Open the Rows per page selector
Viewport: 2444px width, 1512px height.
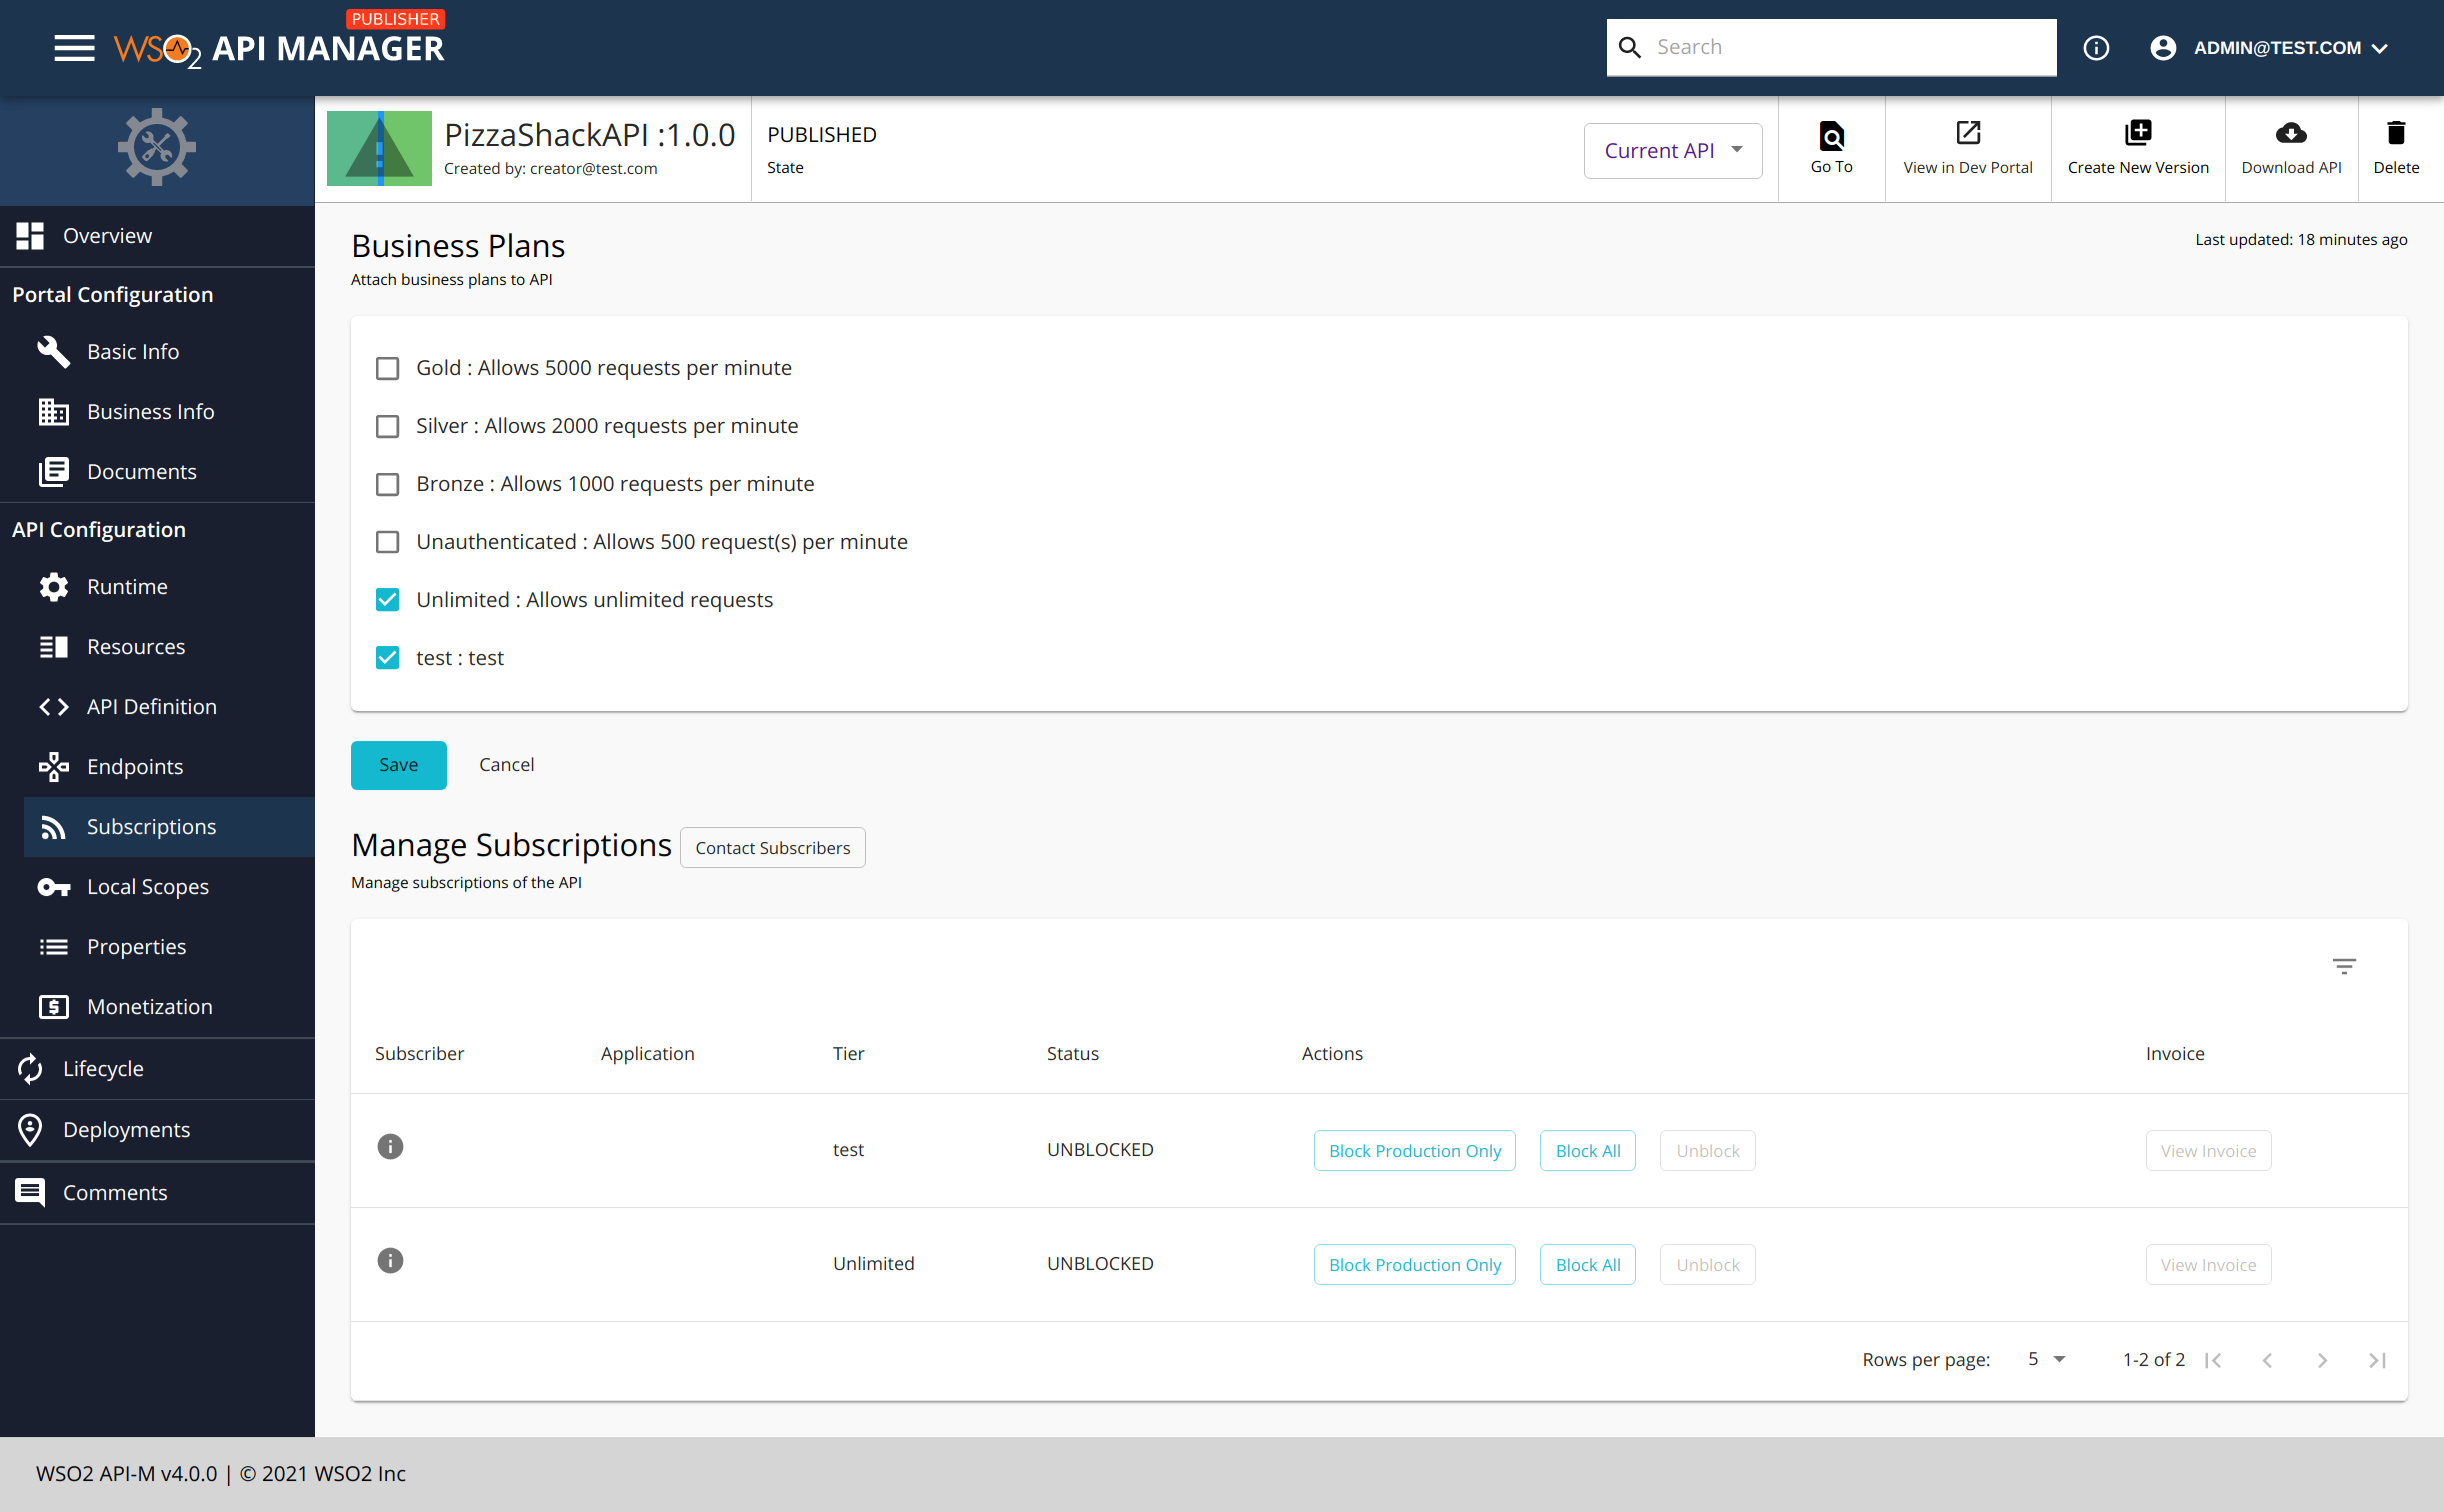coord(2044,1359)
